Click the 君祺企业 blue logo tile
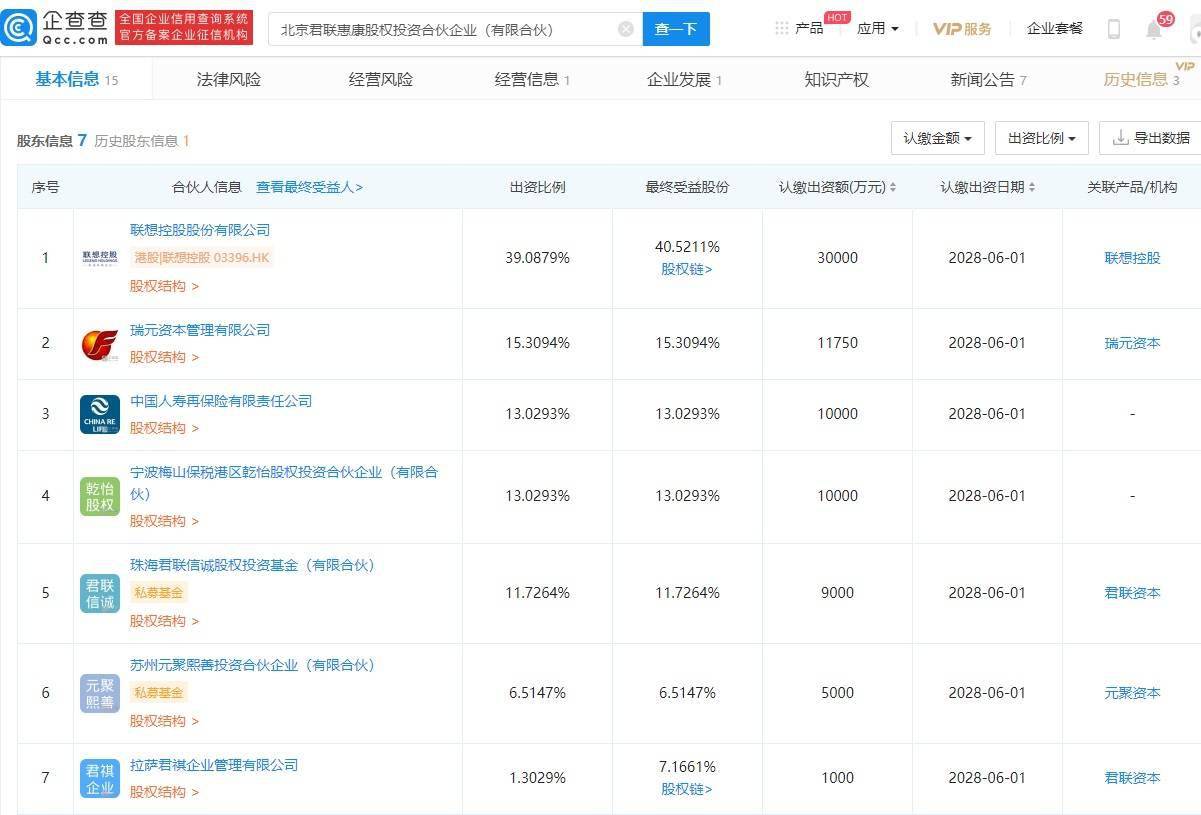 [100, 779]
